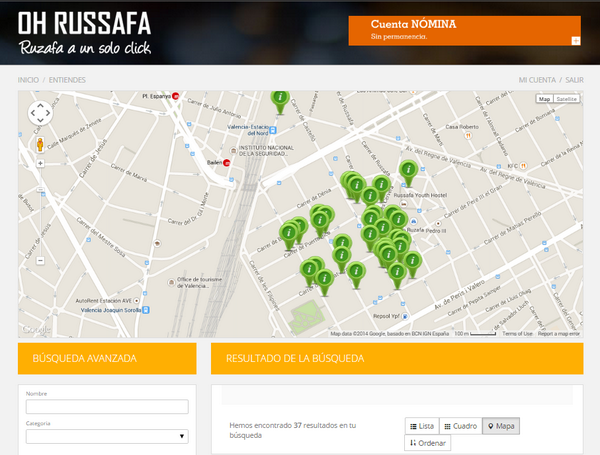Viewport: 600px width, 455px height.
Task: Switch map to Satellite view
Action: [566, 99]
